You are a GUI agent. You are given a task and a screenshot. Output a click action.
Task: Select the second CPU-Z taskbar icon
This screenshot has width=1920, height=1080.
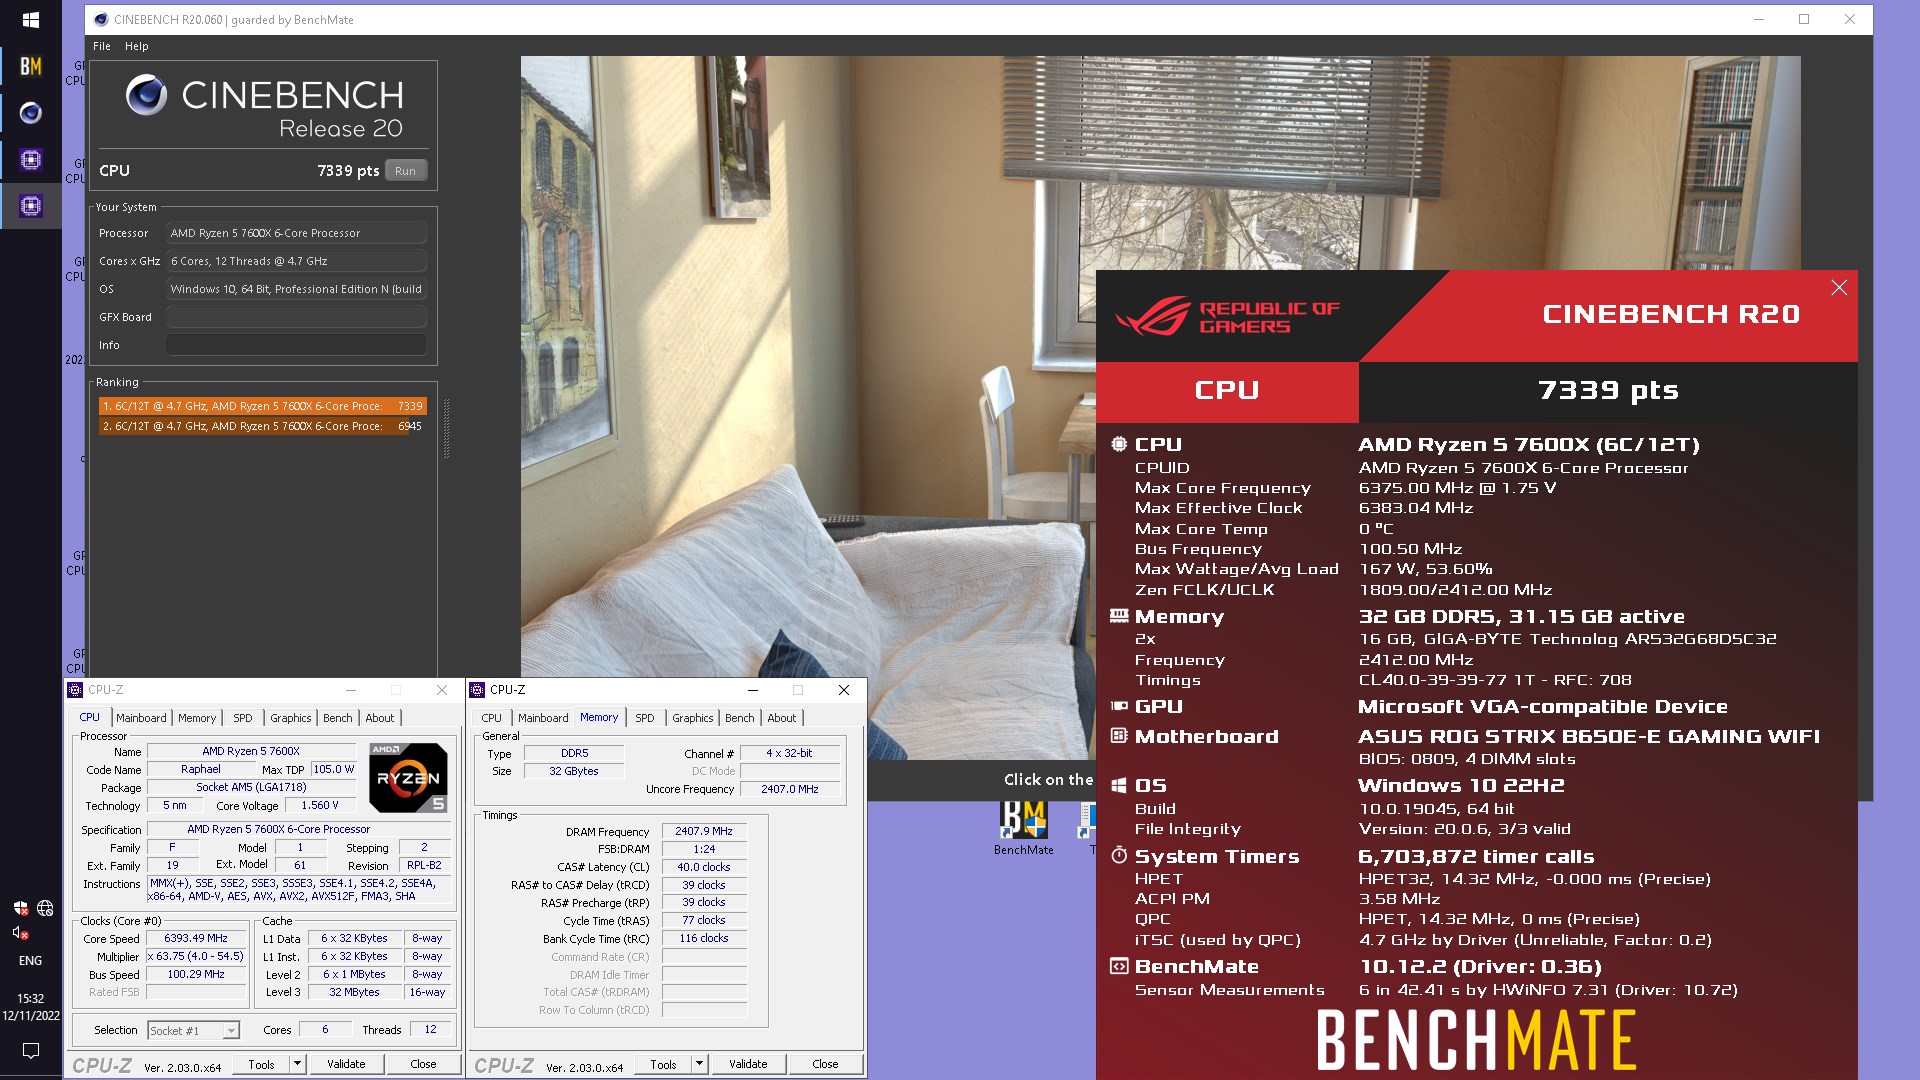(30, 206)
